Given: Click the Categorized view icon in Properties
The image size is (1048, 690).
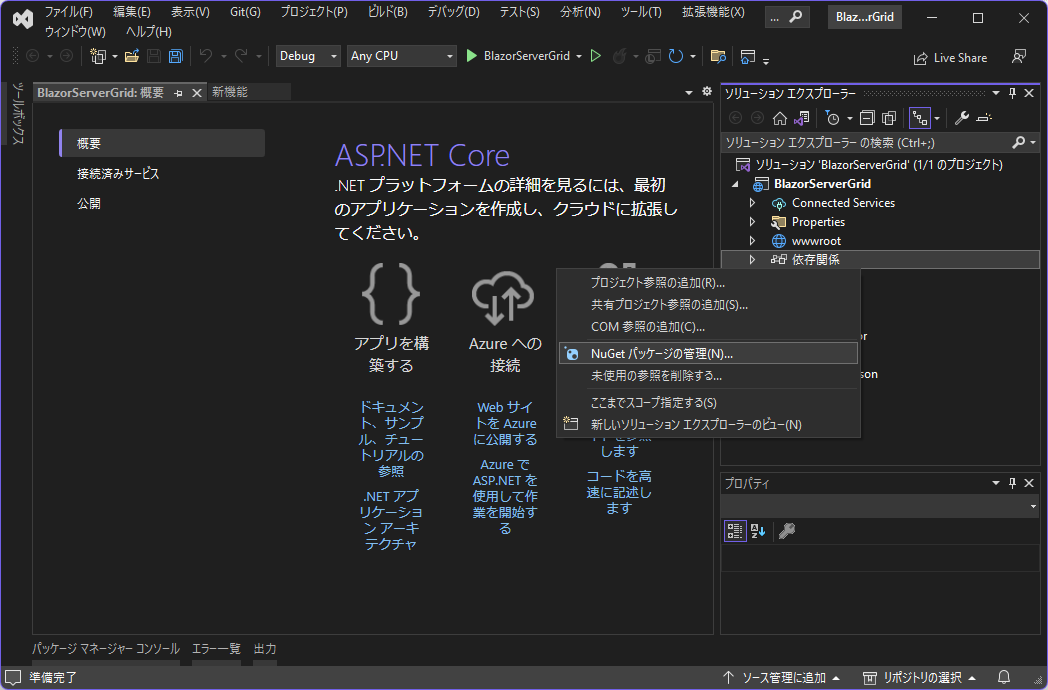Looking at the screenshot, I should point(735,531).
